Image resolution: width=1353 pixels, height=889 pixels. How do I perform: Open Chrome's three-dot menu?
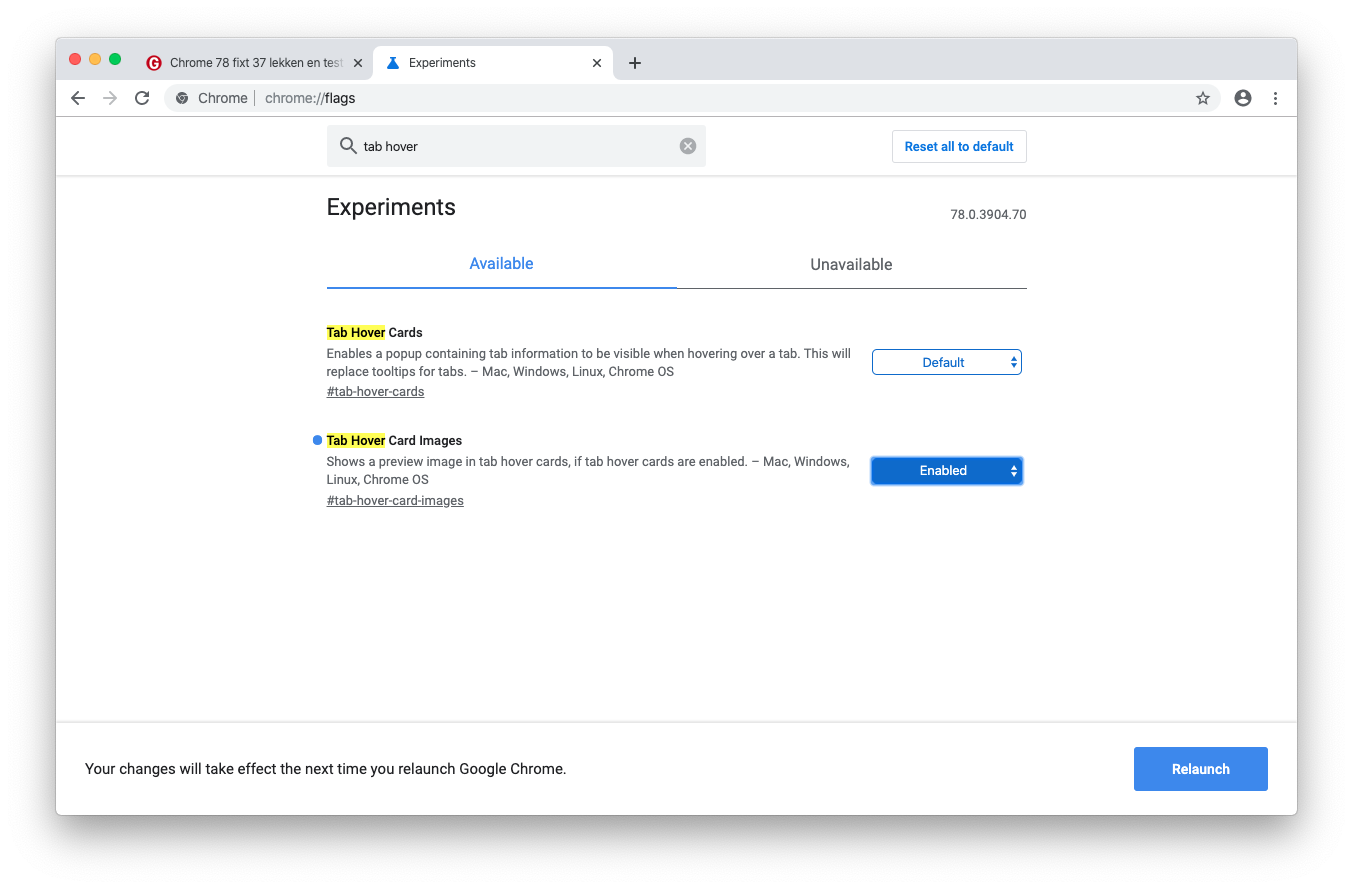pyautogui.click(x=1275, y=98)
